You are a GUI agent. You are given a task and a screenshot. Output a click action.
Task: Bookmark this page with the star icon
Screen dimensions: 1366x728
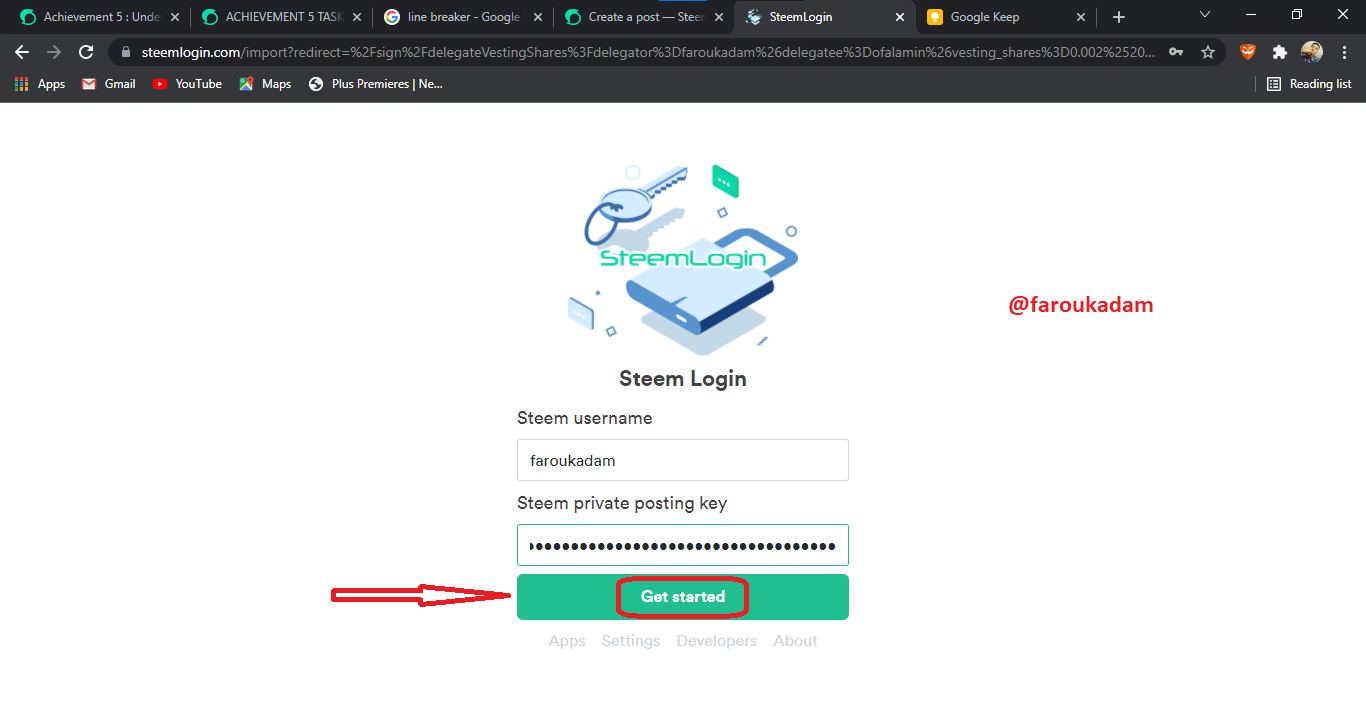click(x=1208, y=52)
